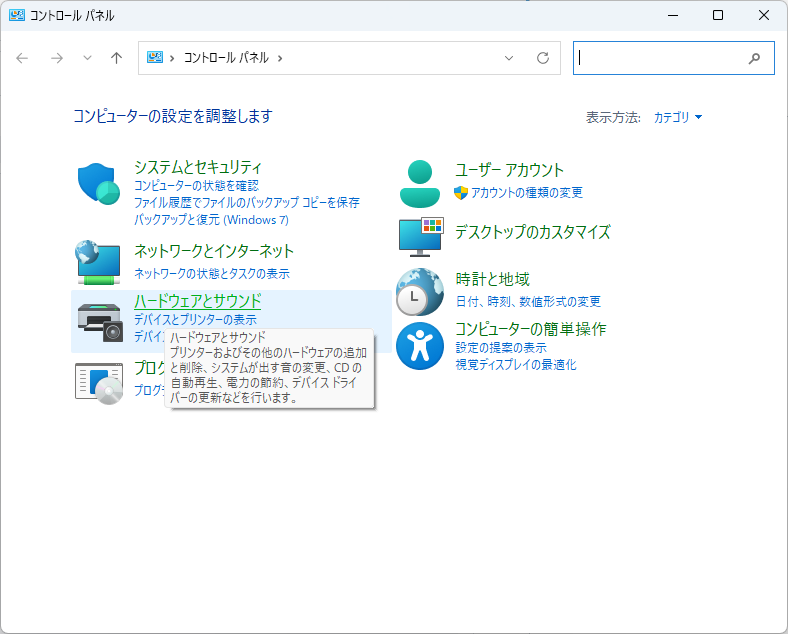This screenshot has width=788, height=634.
Task: Open the User Accounts person icon
Action: pyautogui.click(x=420, y=184)
